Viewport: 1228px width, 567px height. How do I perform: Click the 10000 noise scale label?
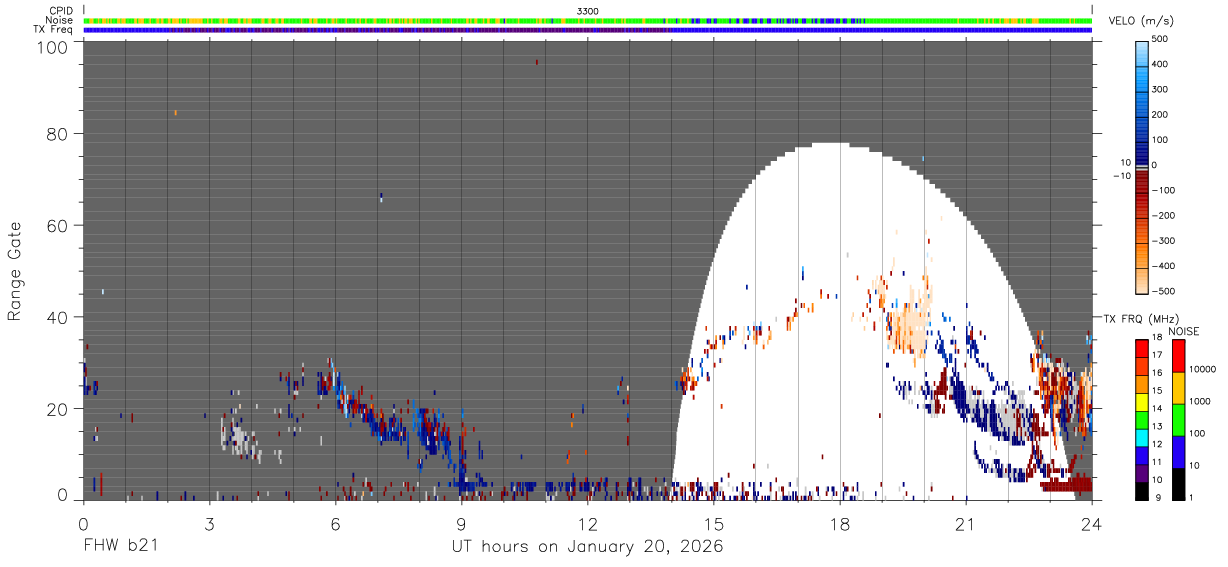coord(1204,368)
